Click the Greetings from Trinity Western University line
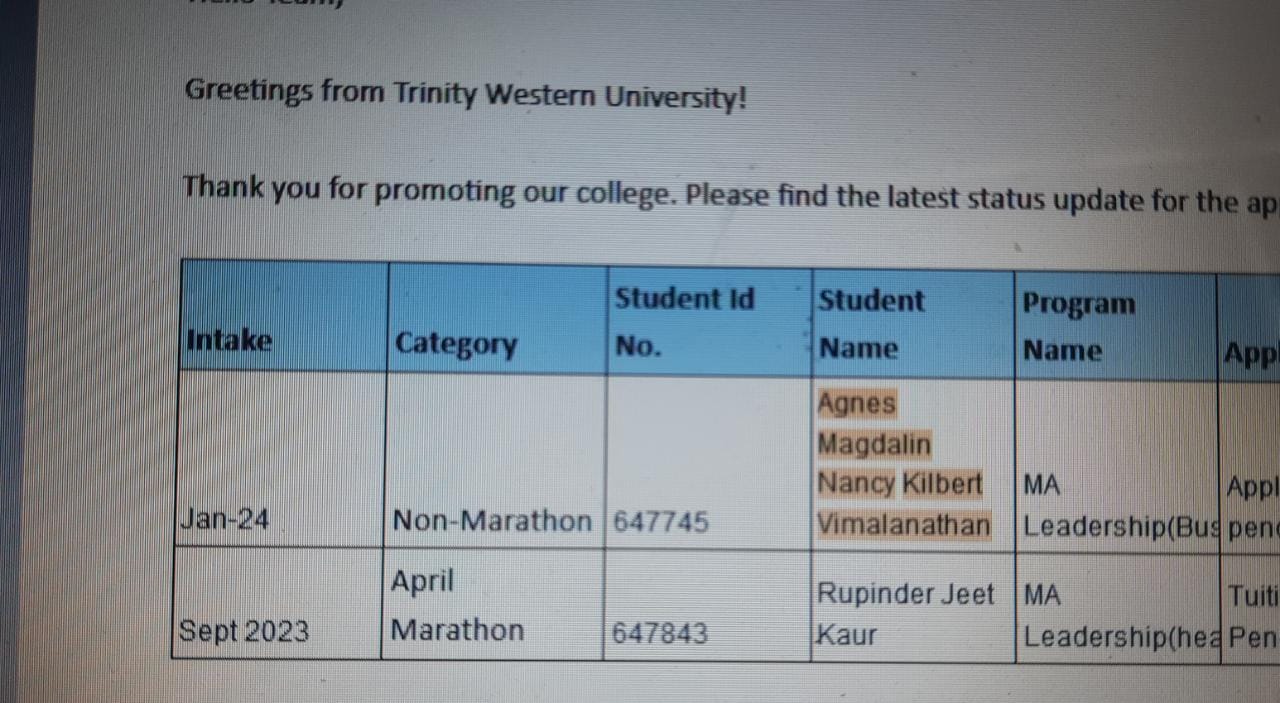The width and height of the screenshot is (1280, 703). pyautogui.click(x=465, y=94)
